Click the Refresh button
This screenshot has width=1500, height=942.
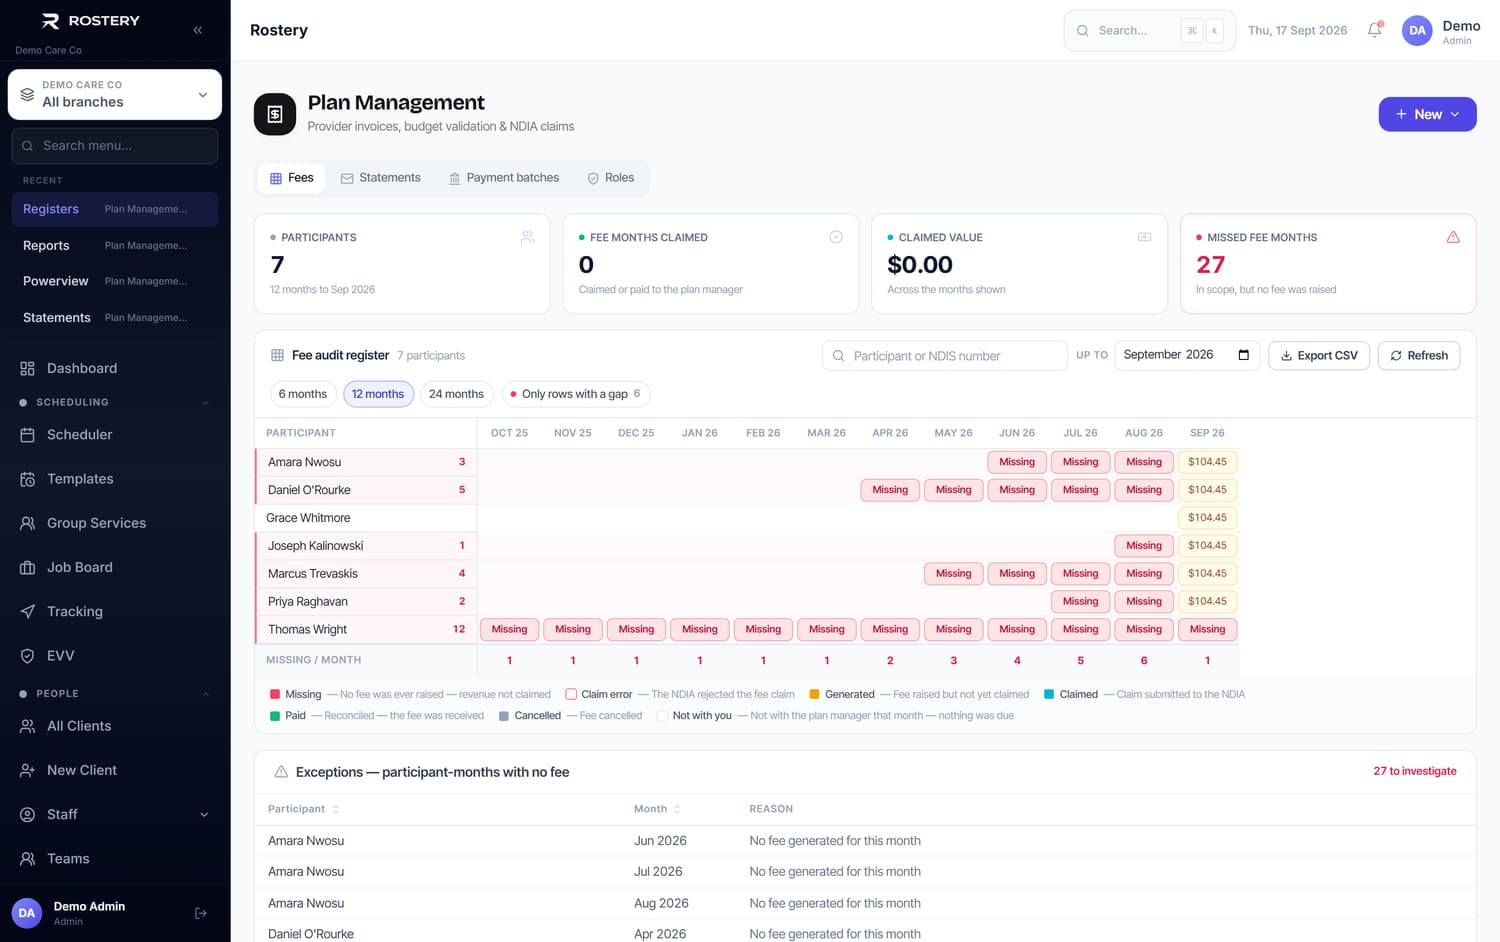tap(1419, 355)
